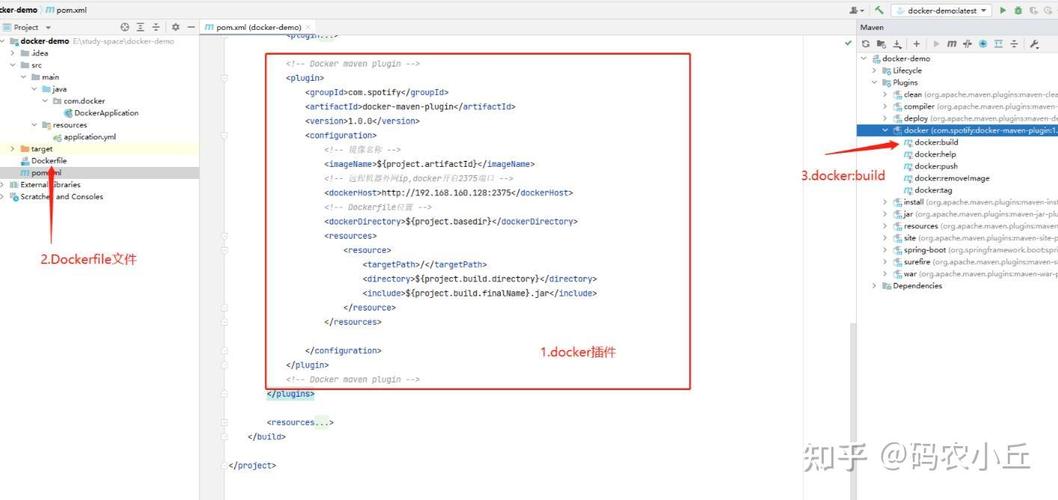This screenshot has height=500, width=1058.
Task: Expand clean plugin in Maven
Action: pyautogui.click(x=885, y=94)
